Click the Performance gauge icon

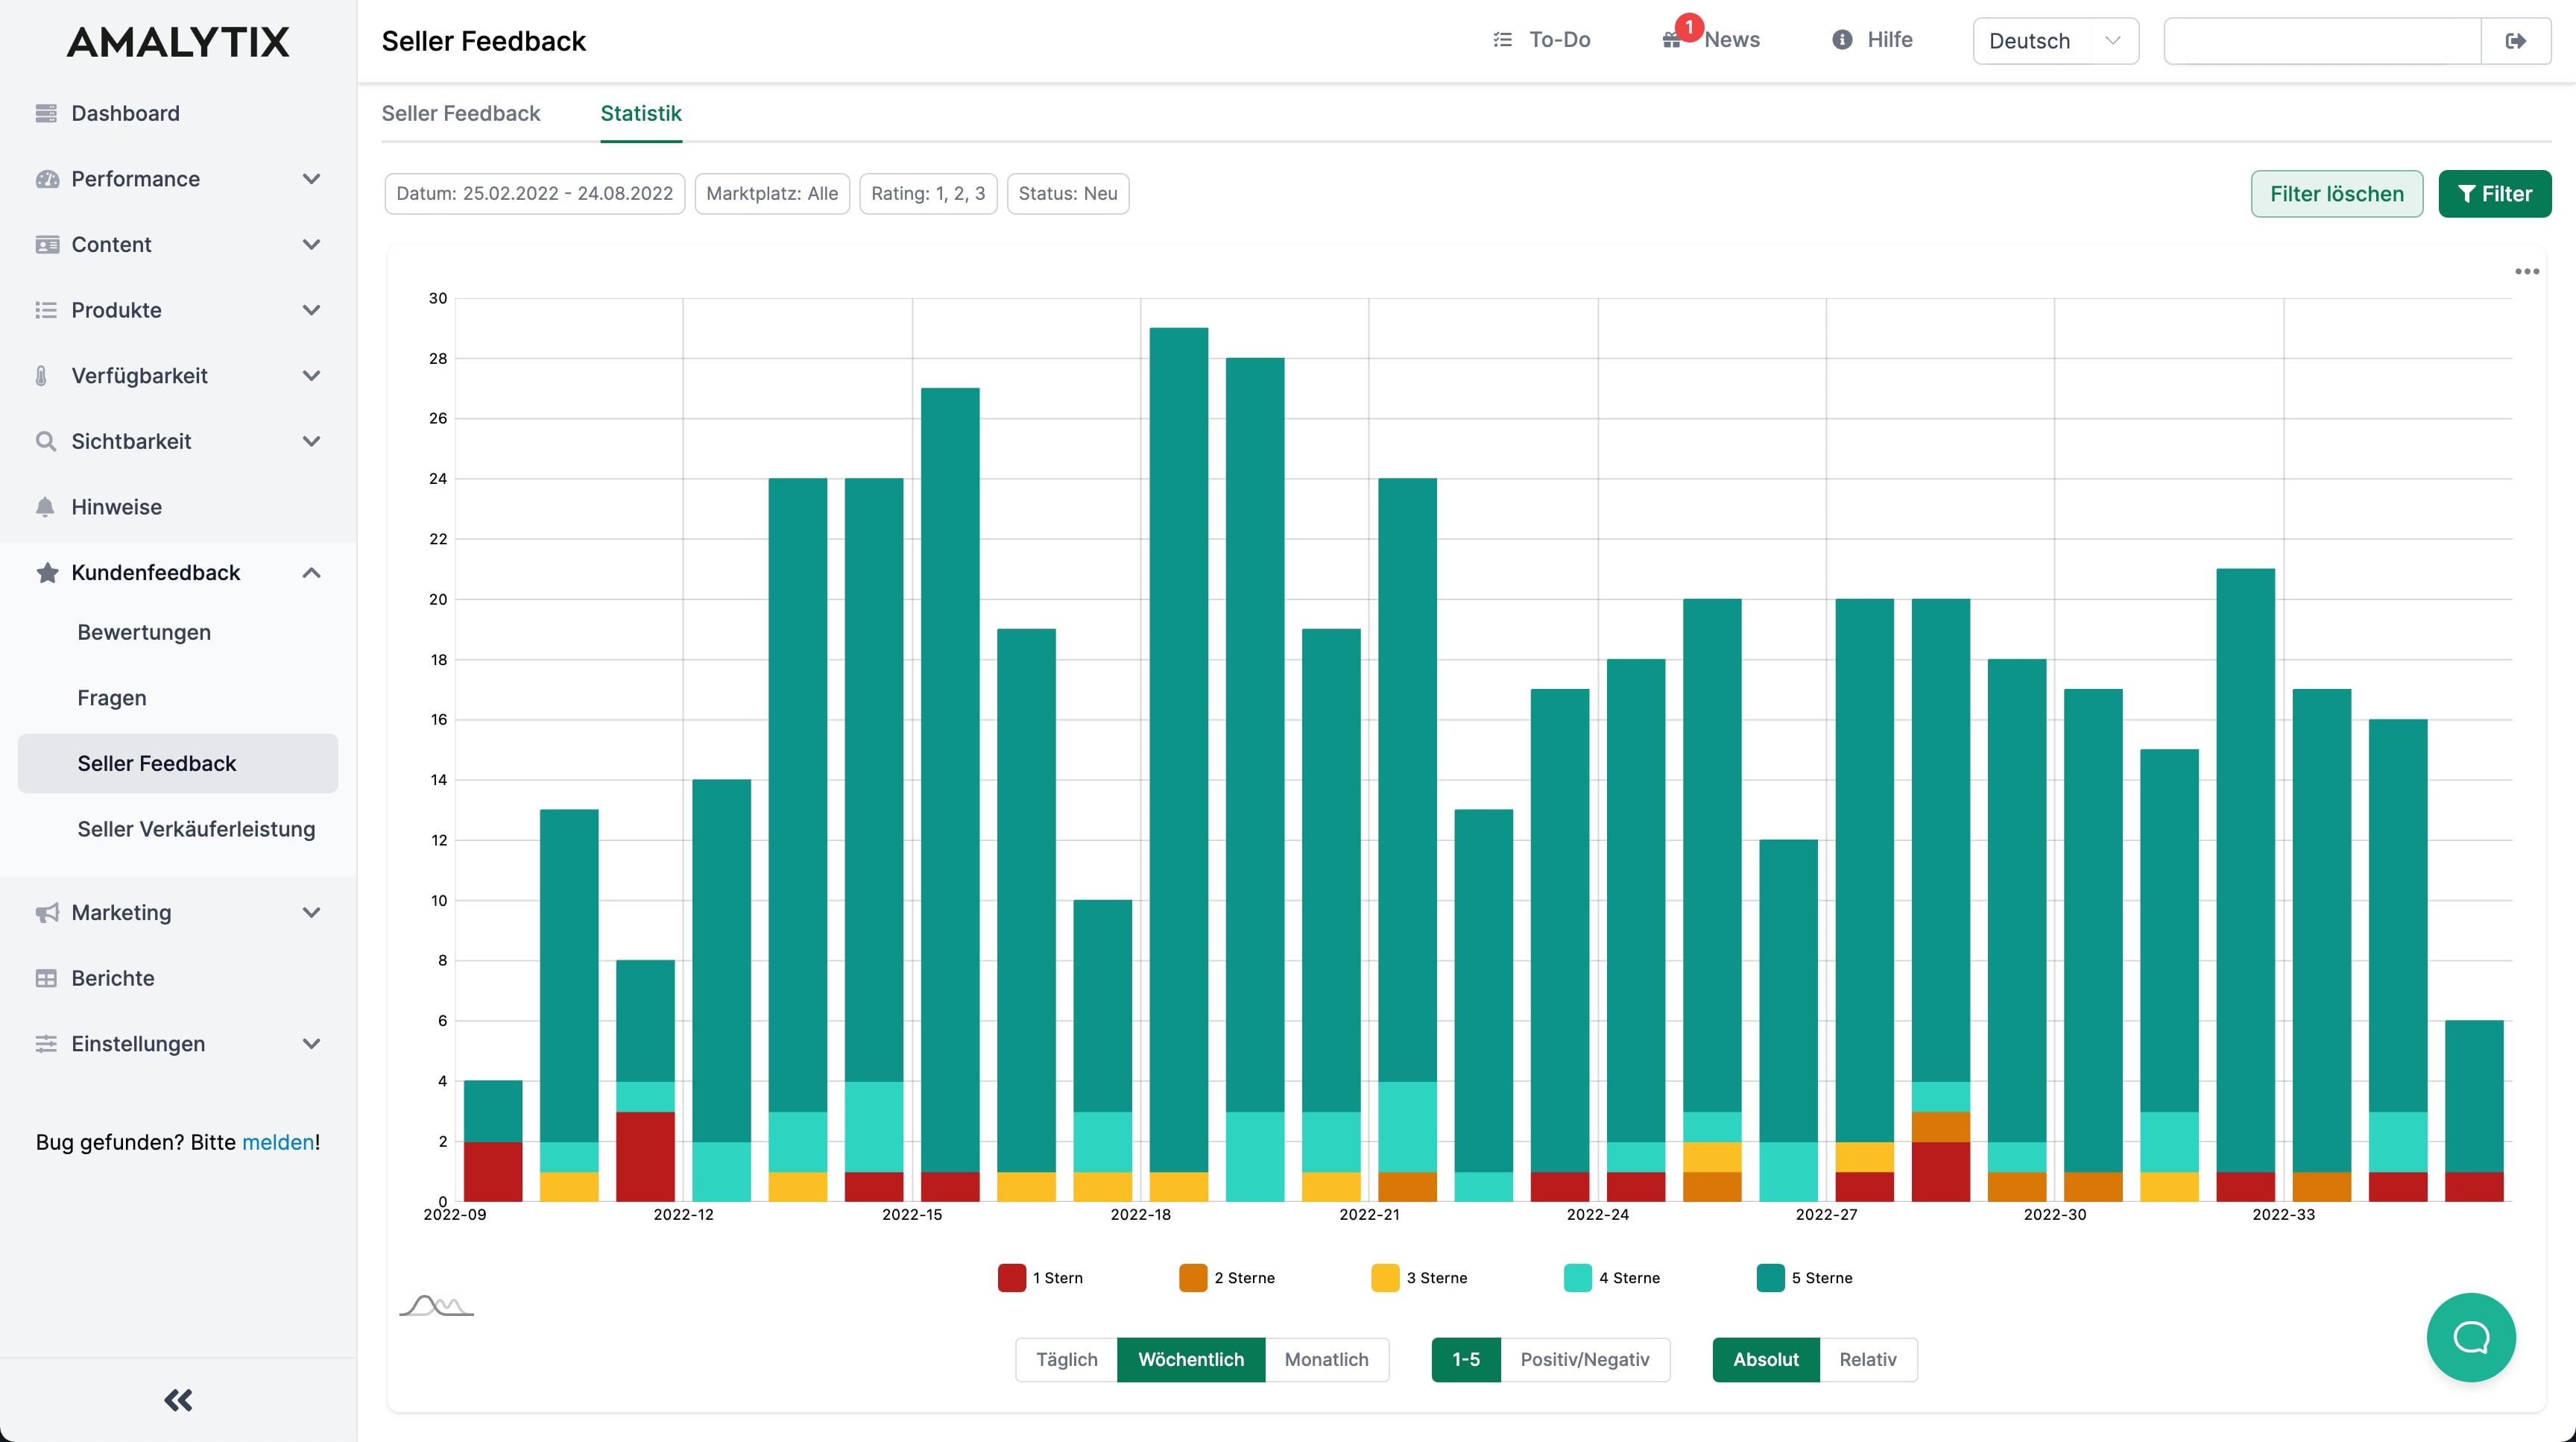46,179
